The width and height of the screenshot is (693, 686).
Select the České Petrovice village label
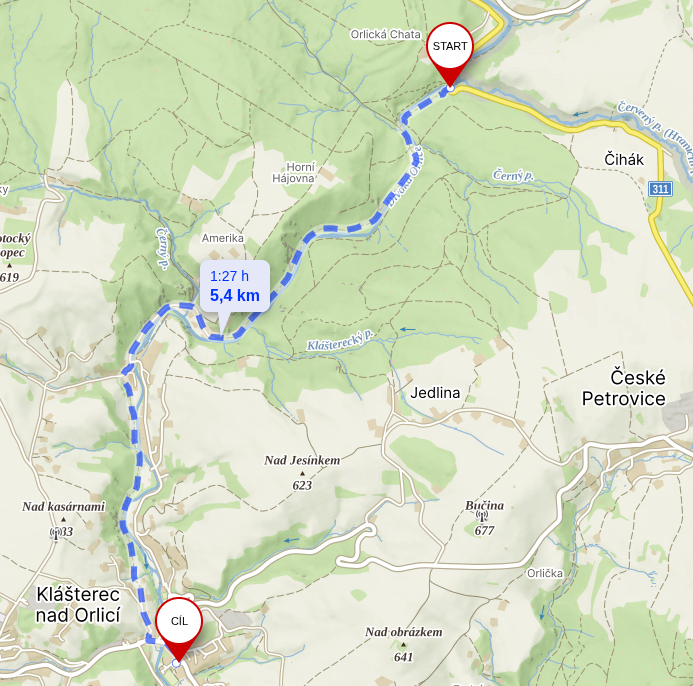click(624, 388)
